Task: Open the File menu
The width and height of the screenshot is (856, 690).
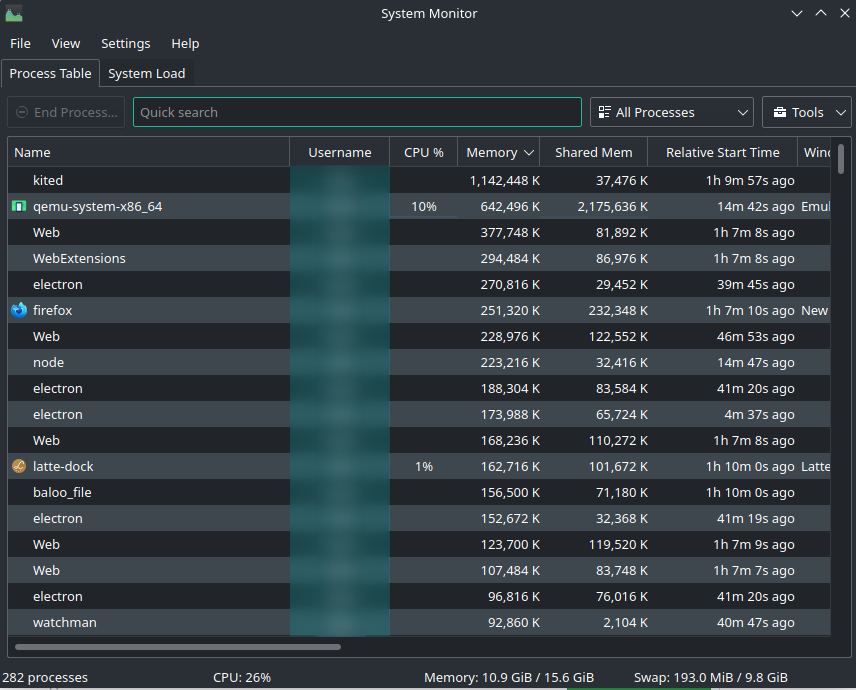Action: tap(20, 44)
